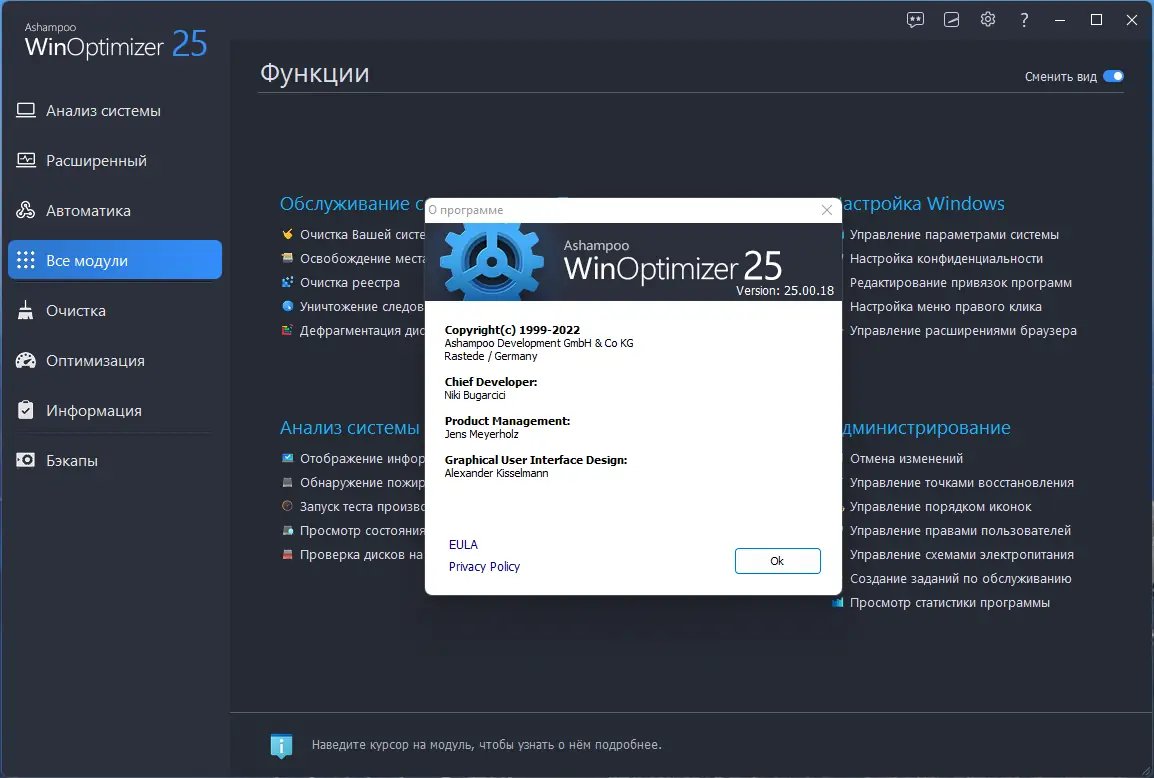
Task: Open Отмена изменений module
Action: 906,459
